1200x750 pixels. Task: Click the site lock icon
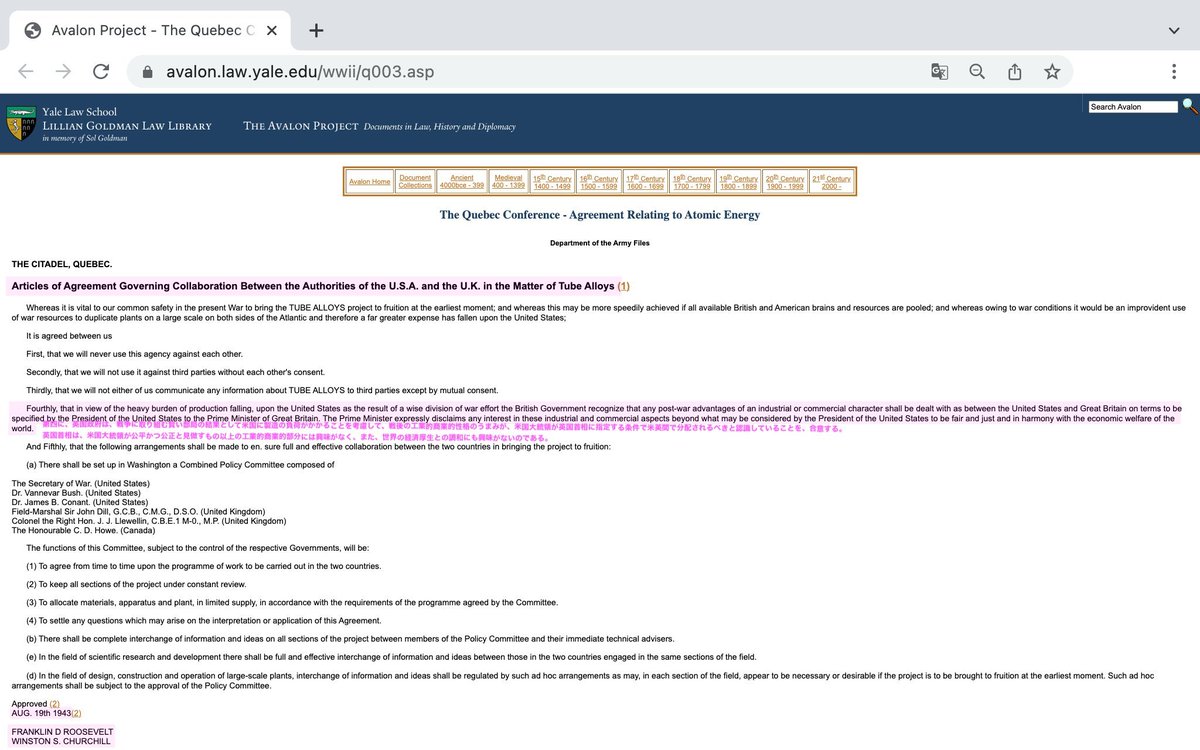point(148,72)
